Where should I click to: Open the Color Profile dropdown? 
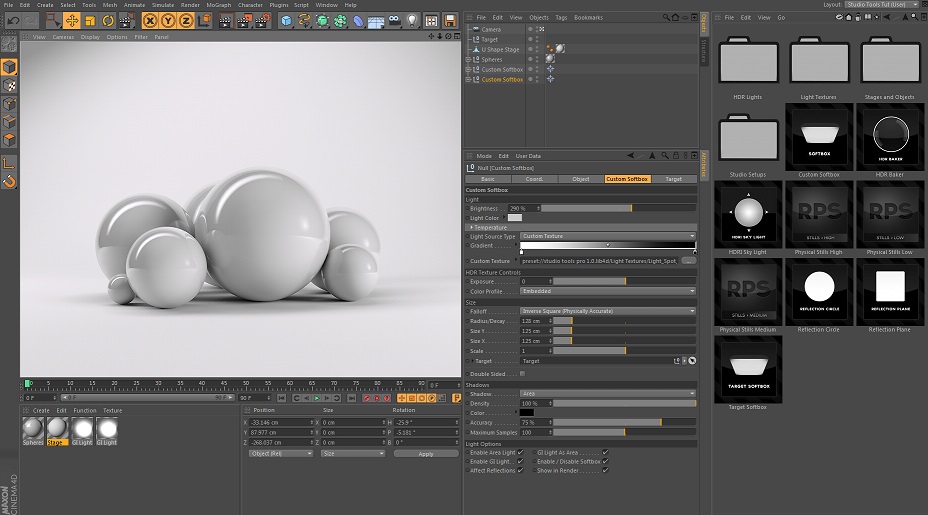tap(608, 291)
